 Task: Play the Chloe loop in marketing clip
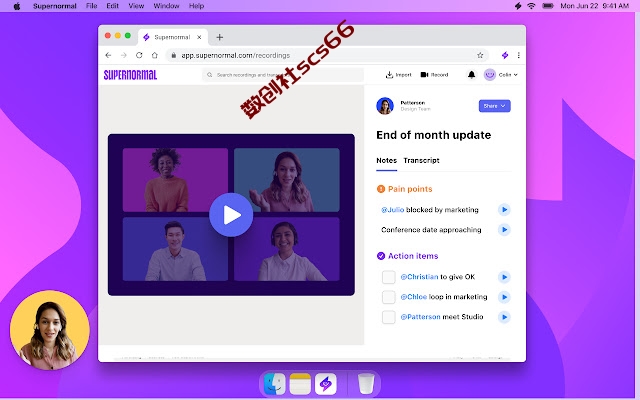point(504,297)
